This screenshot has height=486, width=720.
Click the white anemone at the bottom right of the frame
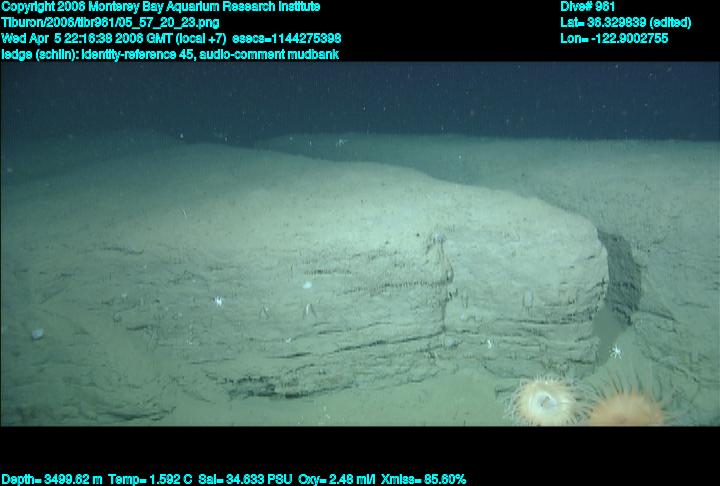point(545,402)
